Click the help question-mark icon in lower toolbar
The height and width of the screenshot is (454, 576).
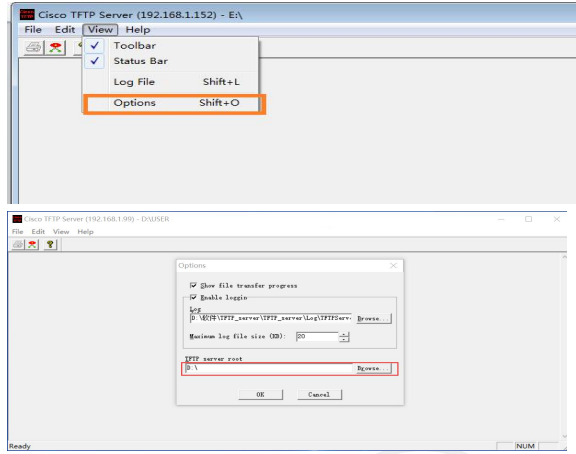tap(50, 244)
